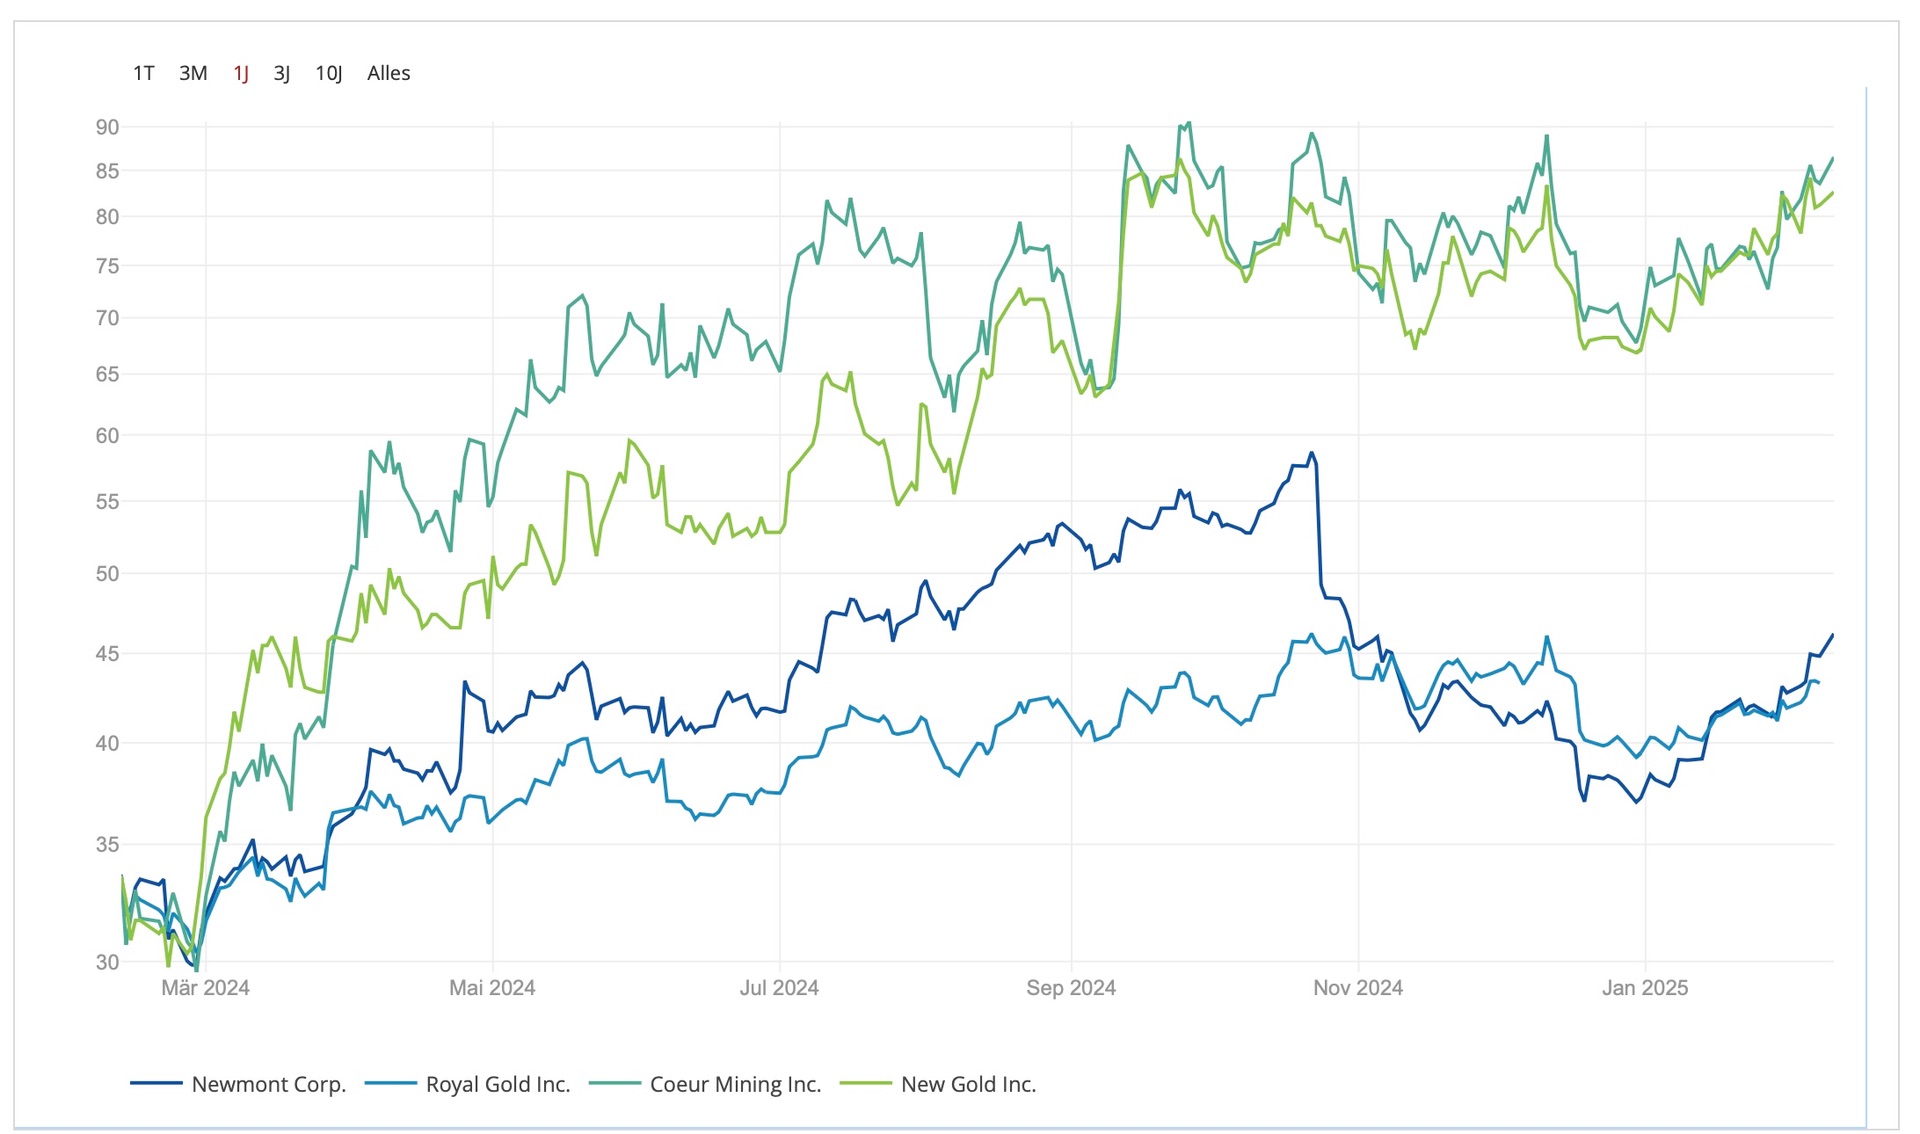The height and width of the screenshot is (1134, 1920).
Task: Click the 90 value y-axis label
Action: coord(107,127)
